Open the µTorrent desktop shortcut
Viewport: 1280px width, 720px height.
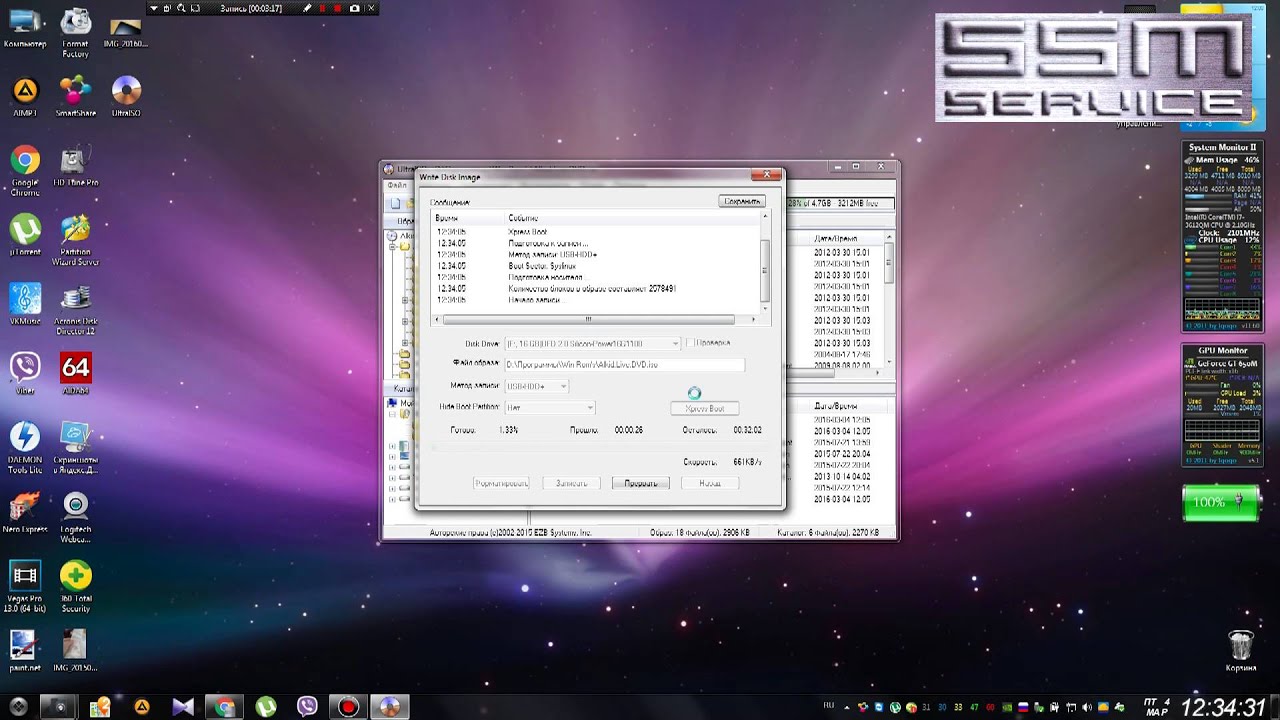[25, 236]
